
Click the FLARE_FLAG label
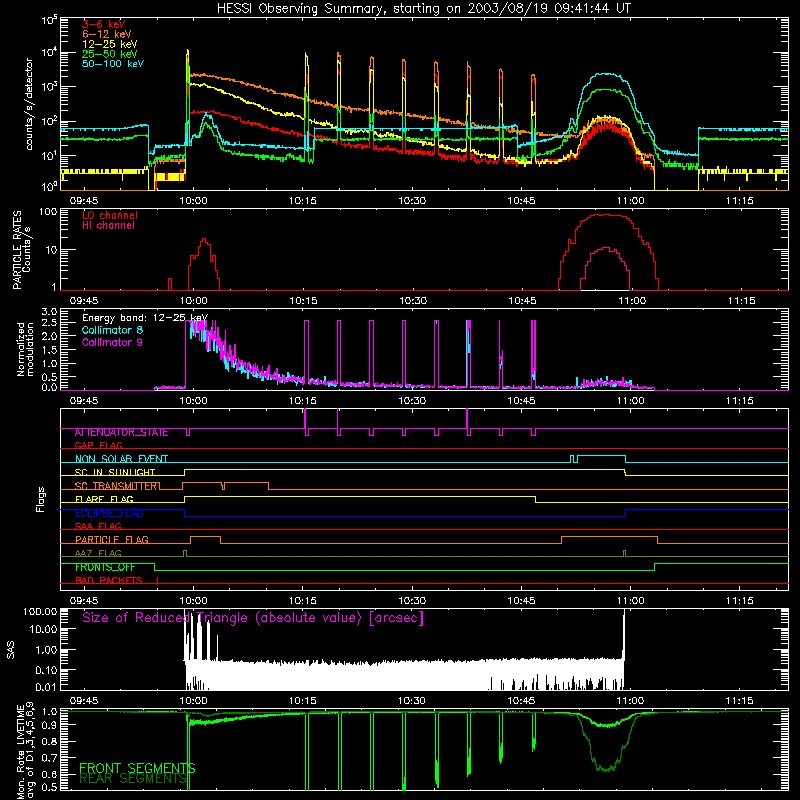[104, 499]
